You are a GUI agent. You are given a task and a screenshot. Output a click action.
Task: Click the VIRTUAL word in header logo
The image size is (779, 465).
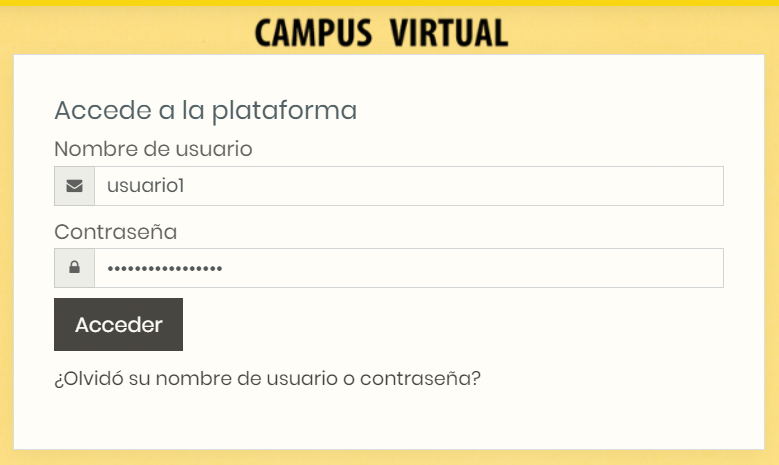point(449,33)
